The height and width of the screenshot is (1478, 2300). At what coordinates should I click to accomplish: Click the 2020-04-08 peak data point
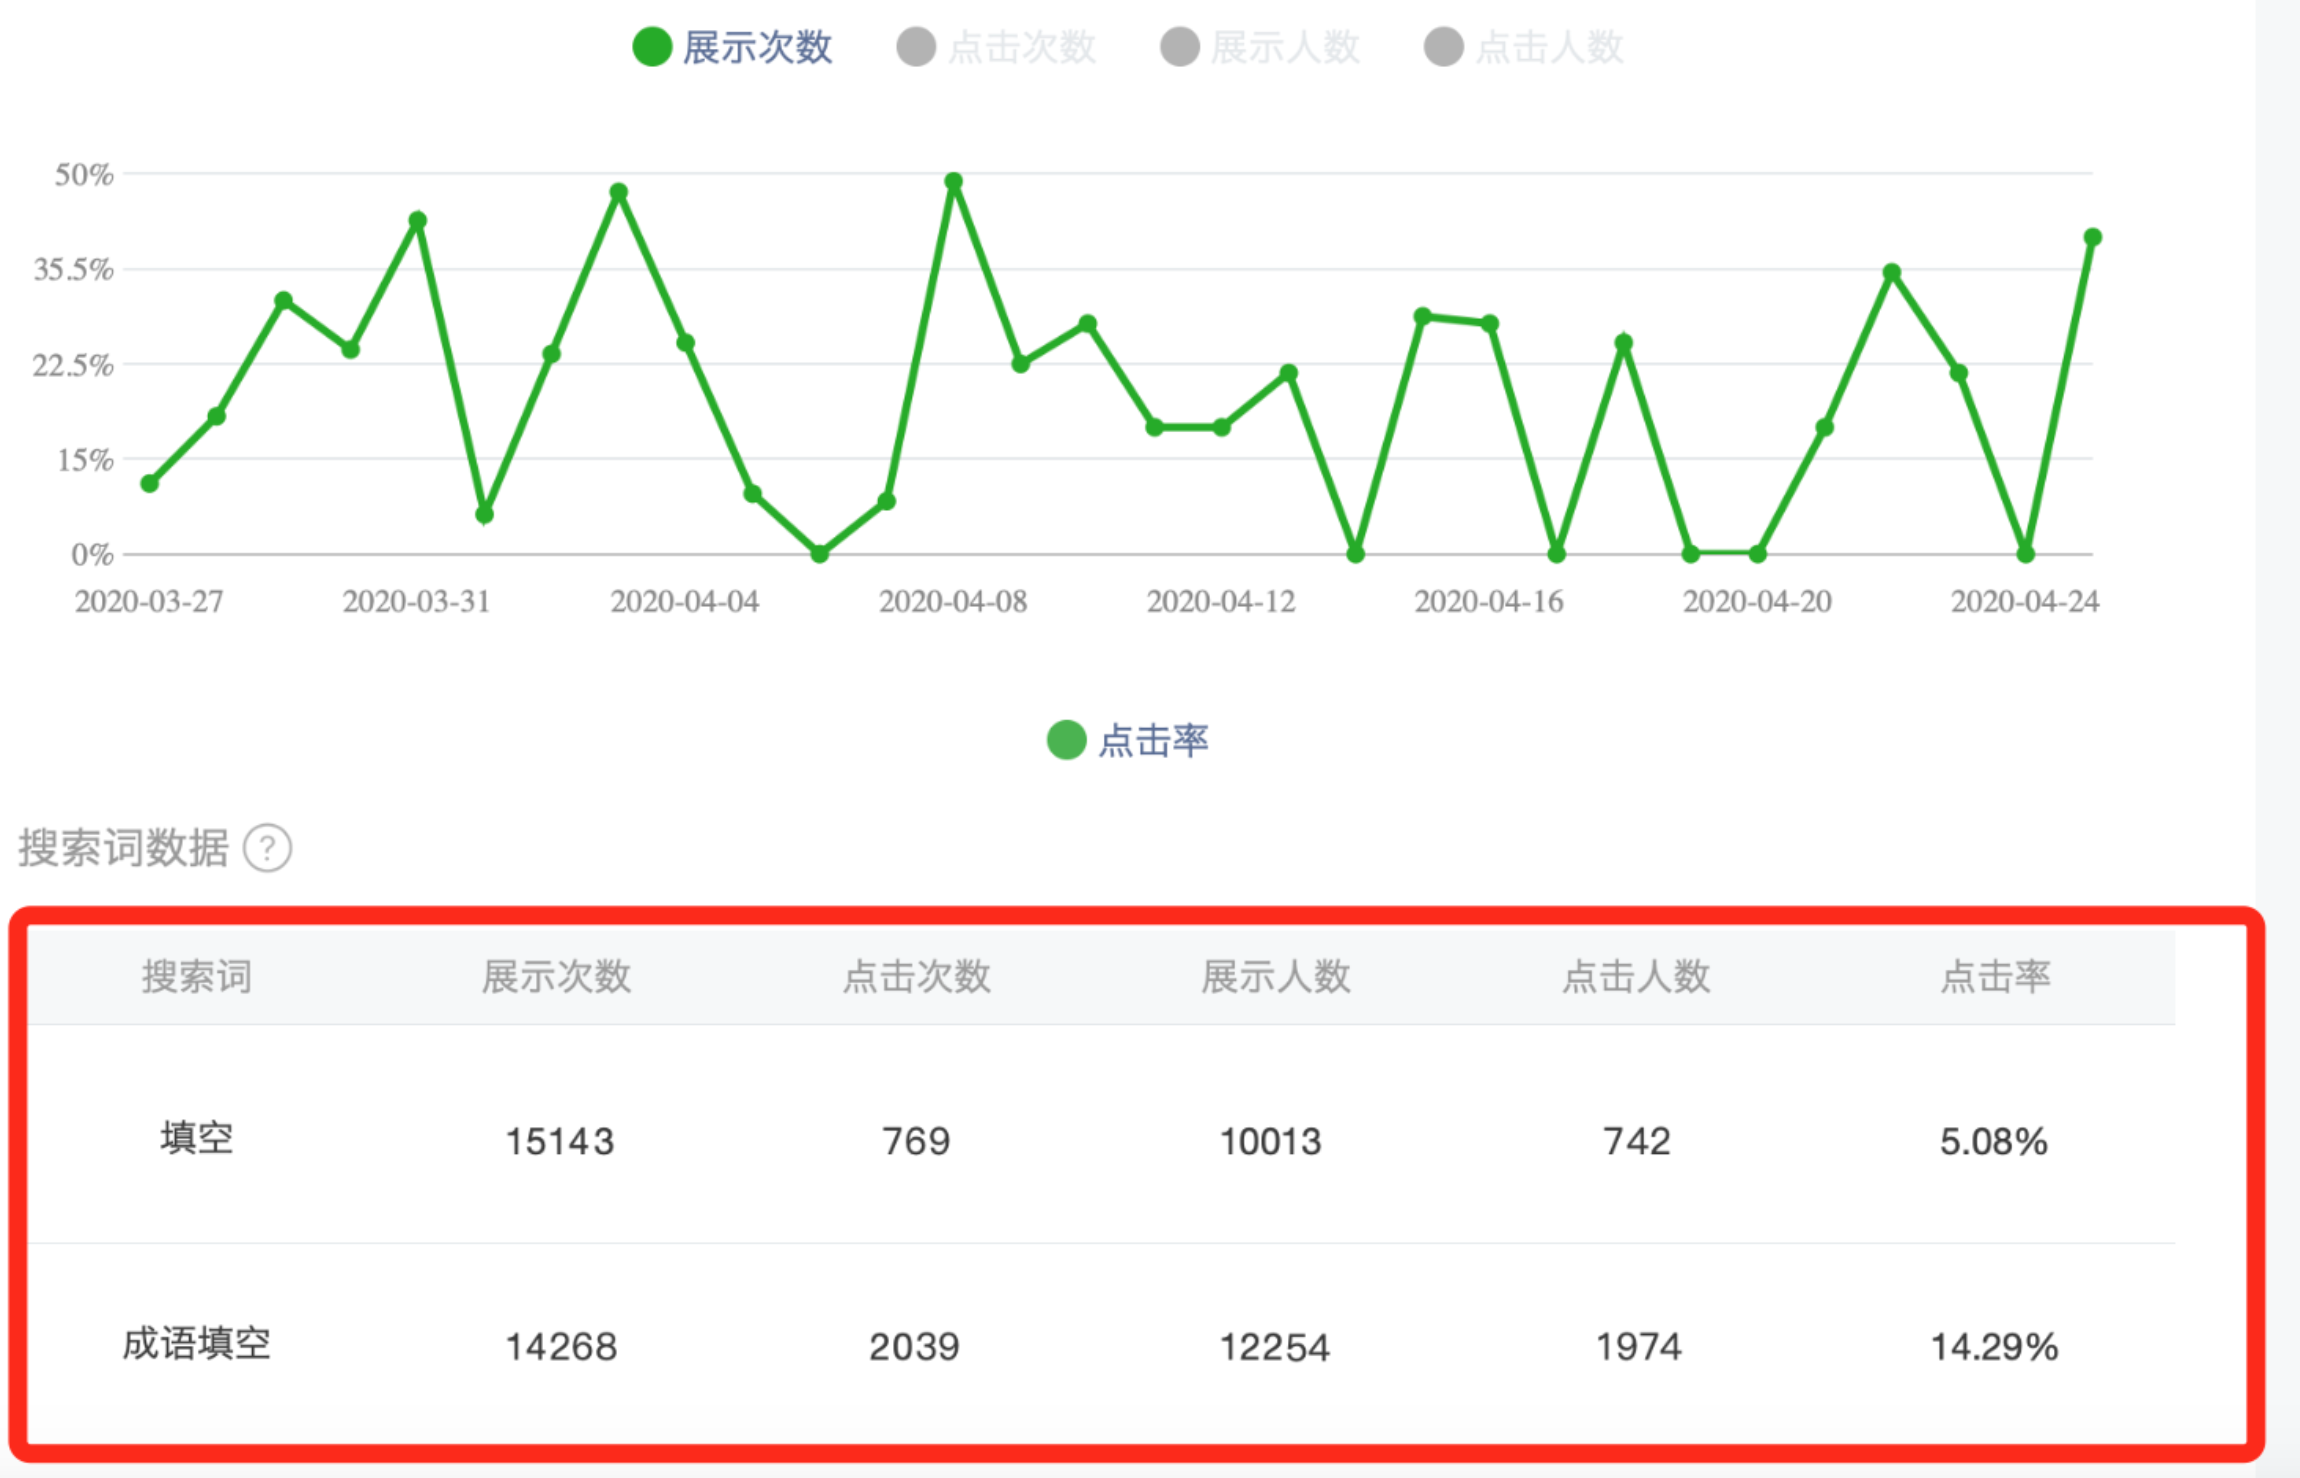click(954, 182)
